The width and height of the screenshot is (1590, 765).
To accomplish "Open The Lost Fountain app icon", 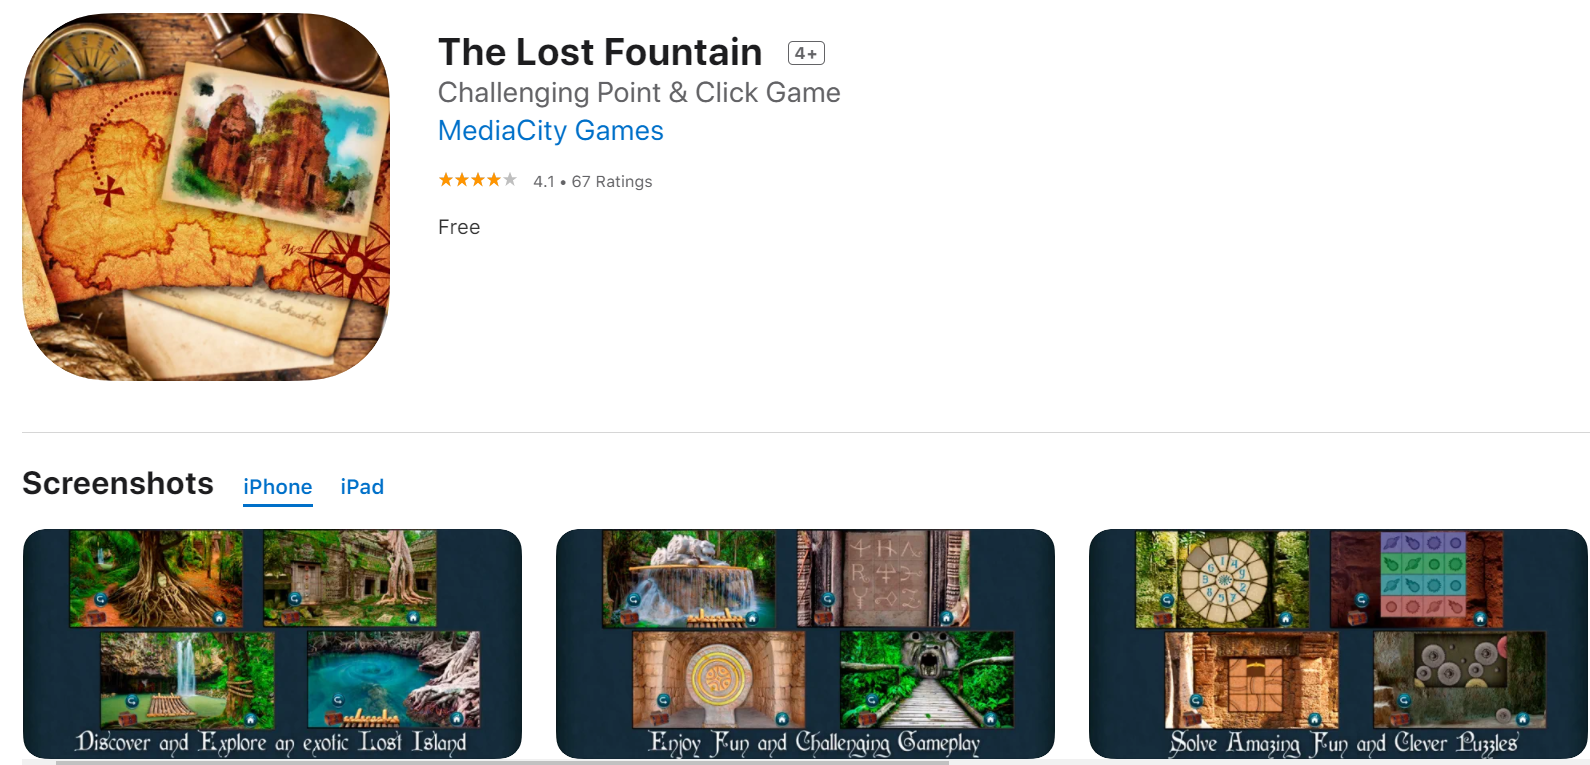I will pos(206,197).
